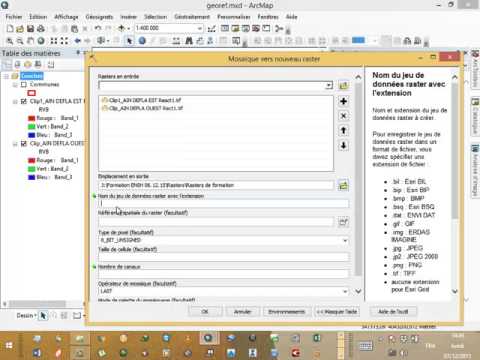Move raster down with down arrow icon
The image size is (480, 360).
click(343, 145)
